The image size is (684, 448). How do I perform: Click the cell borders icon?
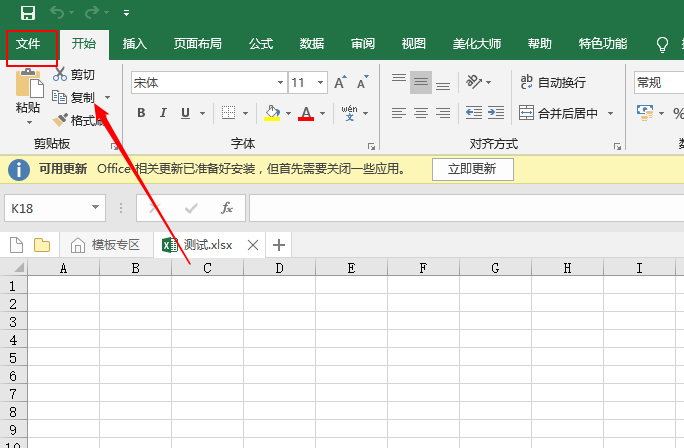point(228,113)
